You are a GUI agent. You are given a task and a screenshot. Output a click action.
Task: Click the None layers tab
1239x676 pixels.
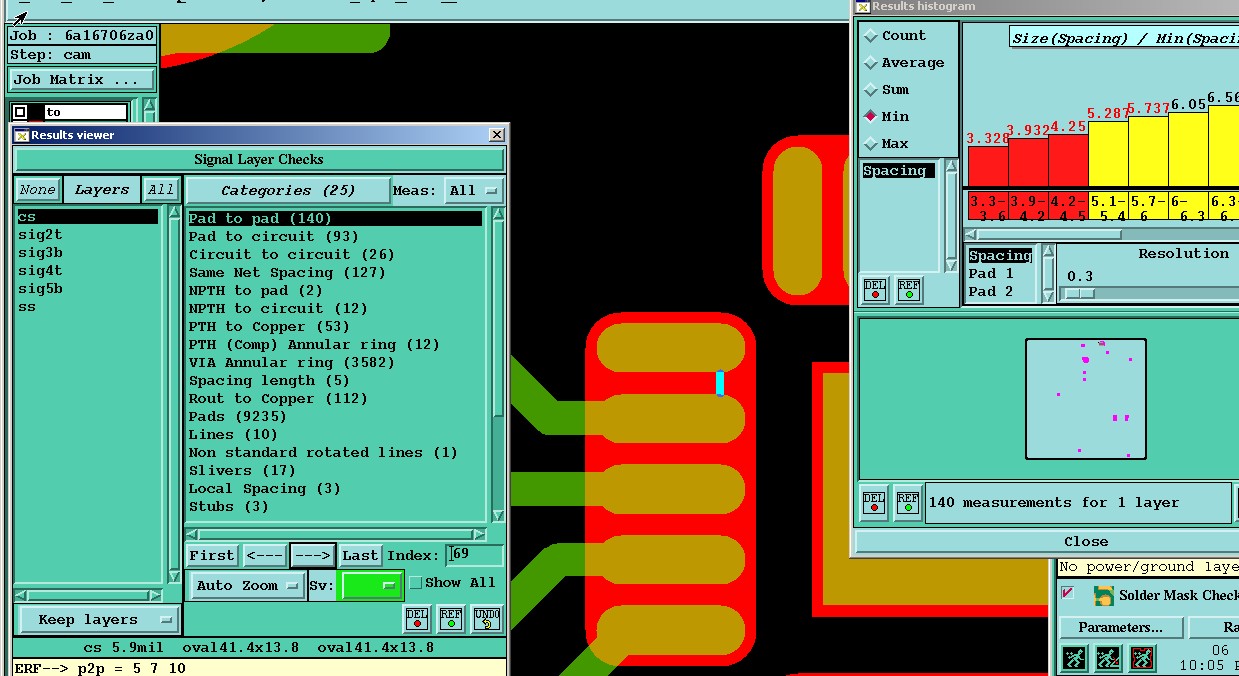coord(38,190)
